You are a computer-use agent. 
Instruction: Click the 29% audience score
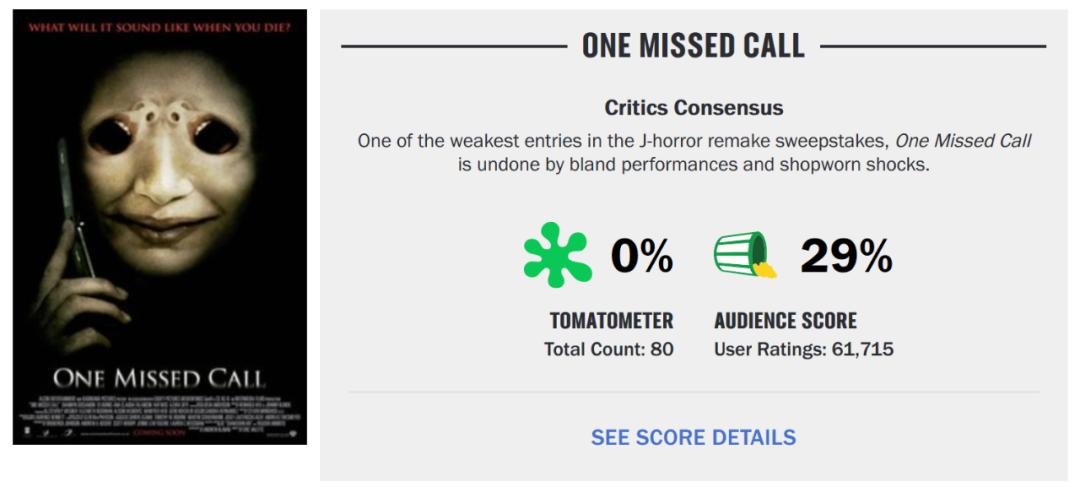point(845,257)
